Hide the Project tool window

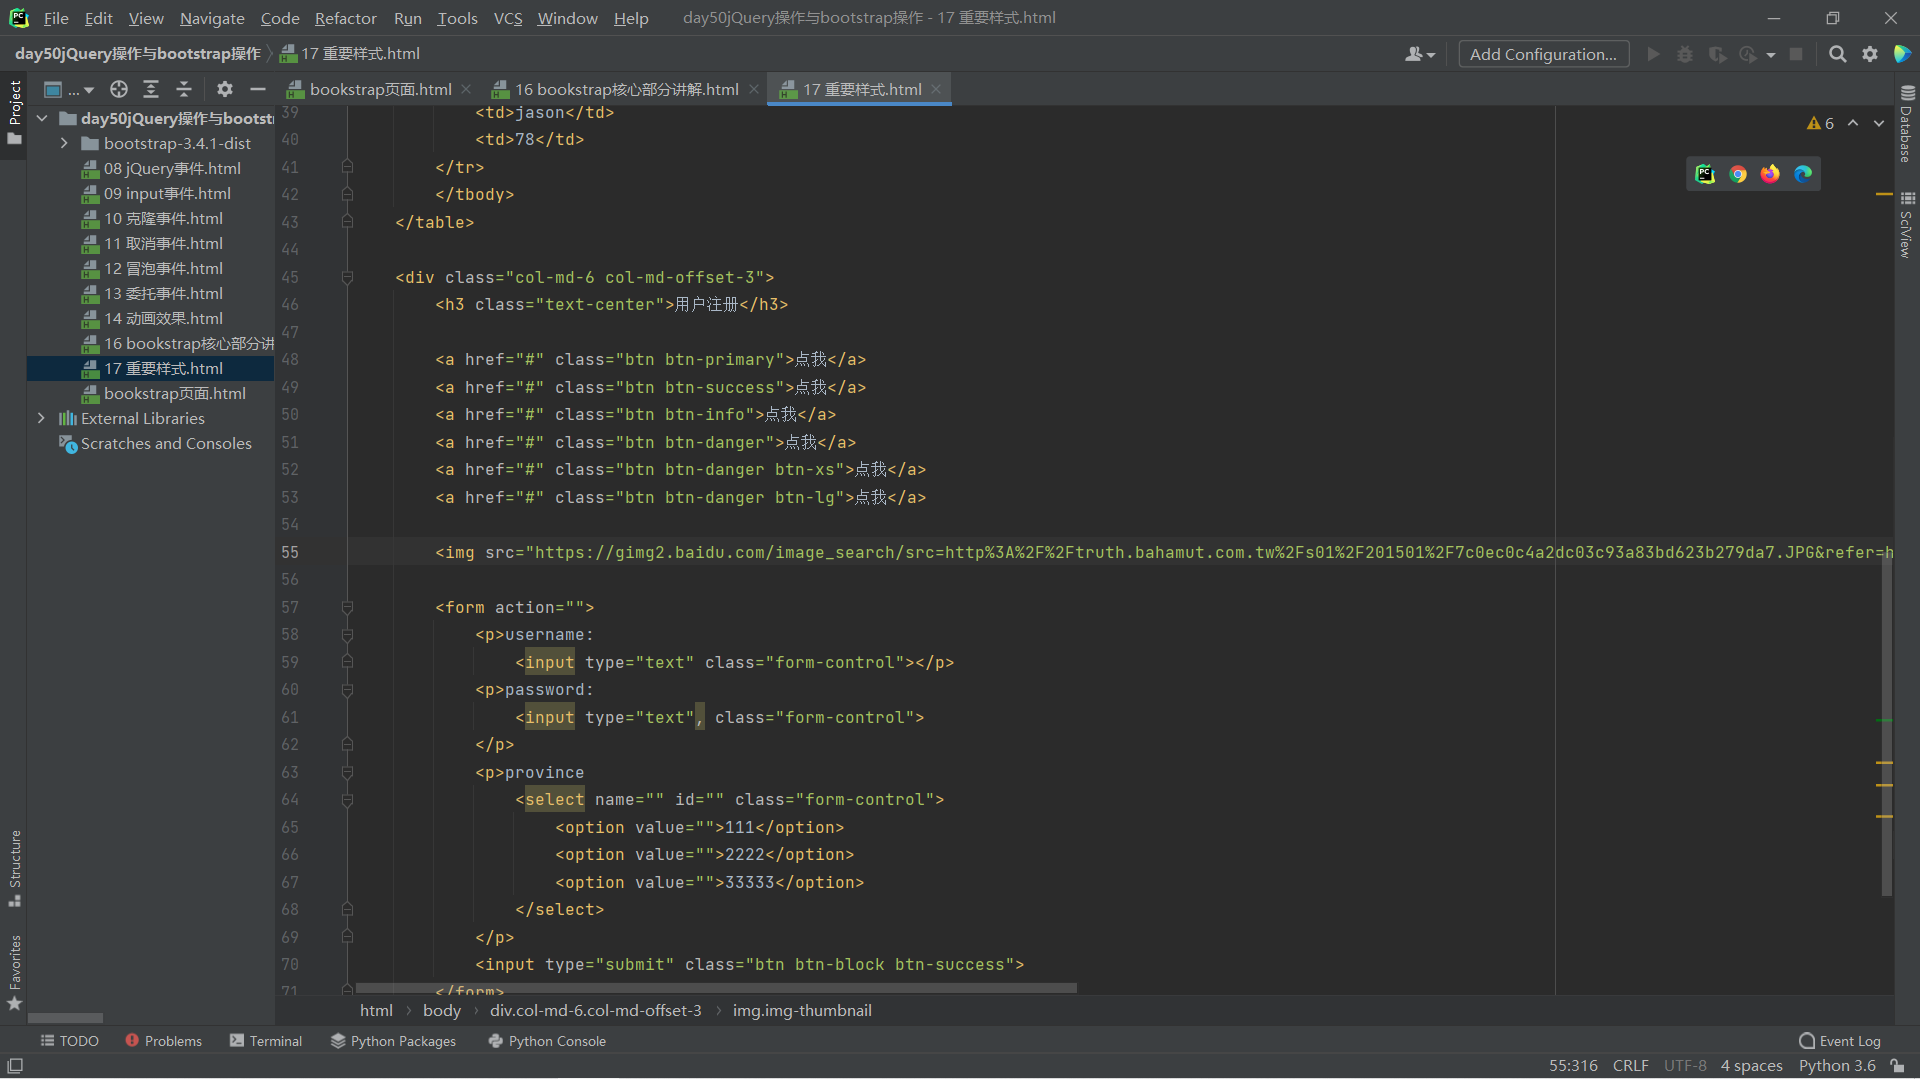tap(258, 89)
